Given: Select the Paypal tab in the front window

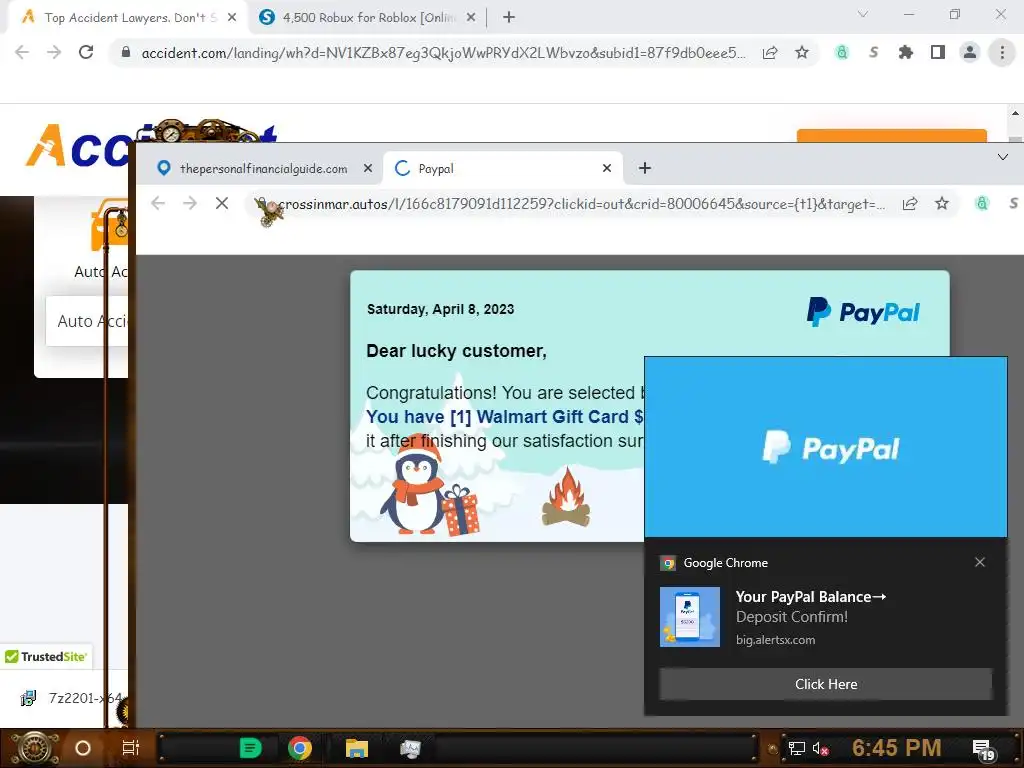Looking at the screenshot, I should pos(503,168).
